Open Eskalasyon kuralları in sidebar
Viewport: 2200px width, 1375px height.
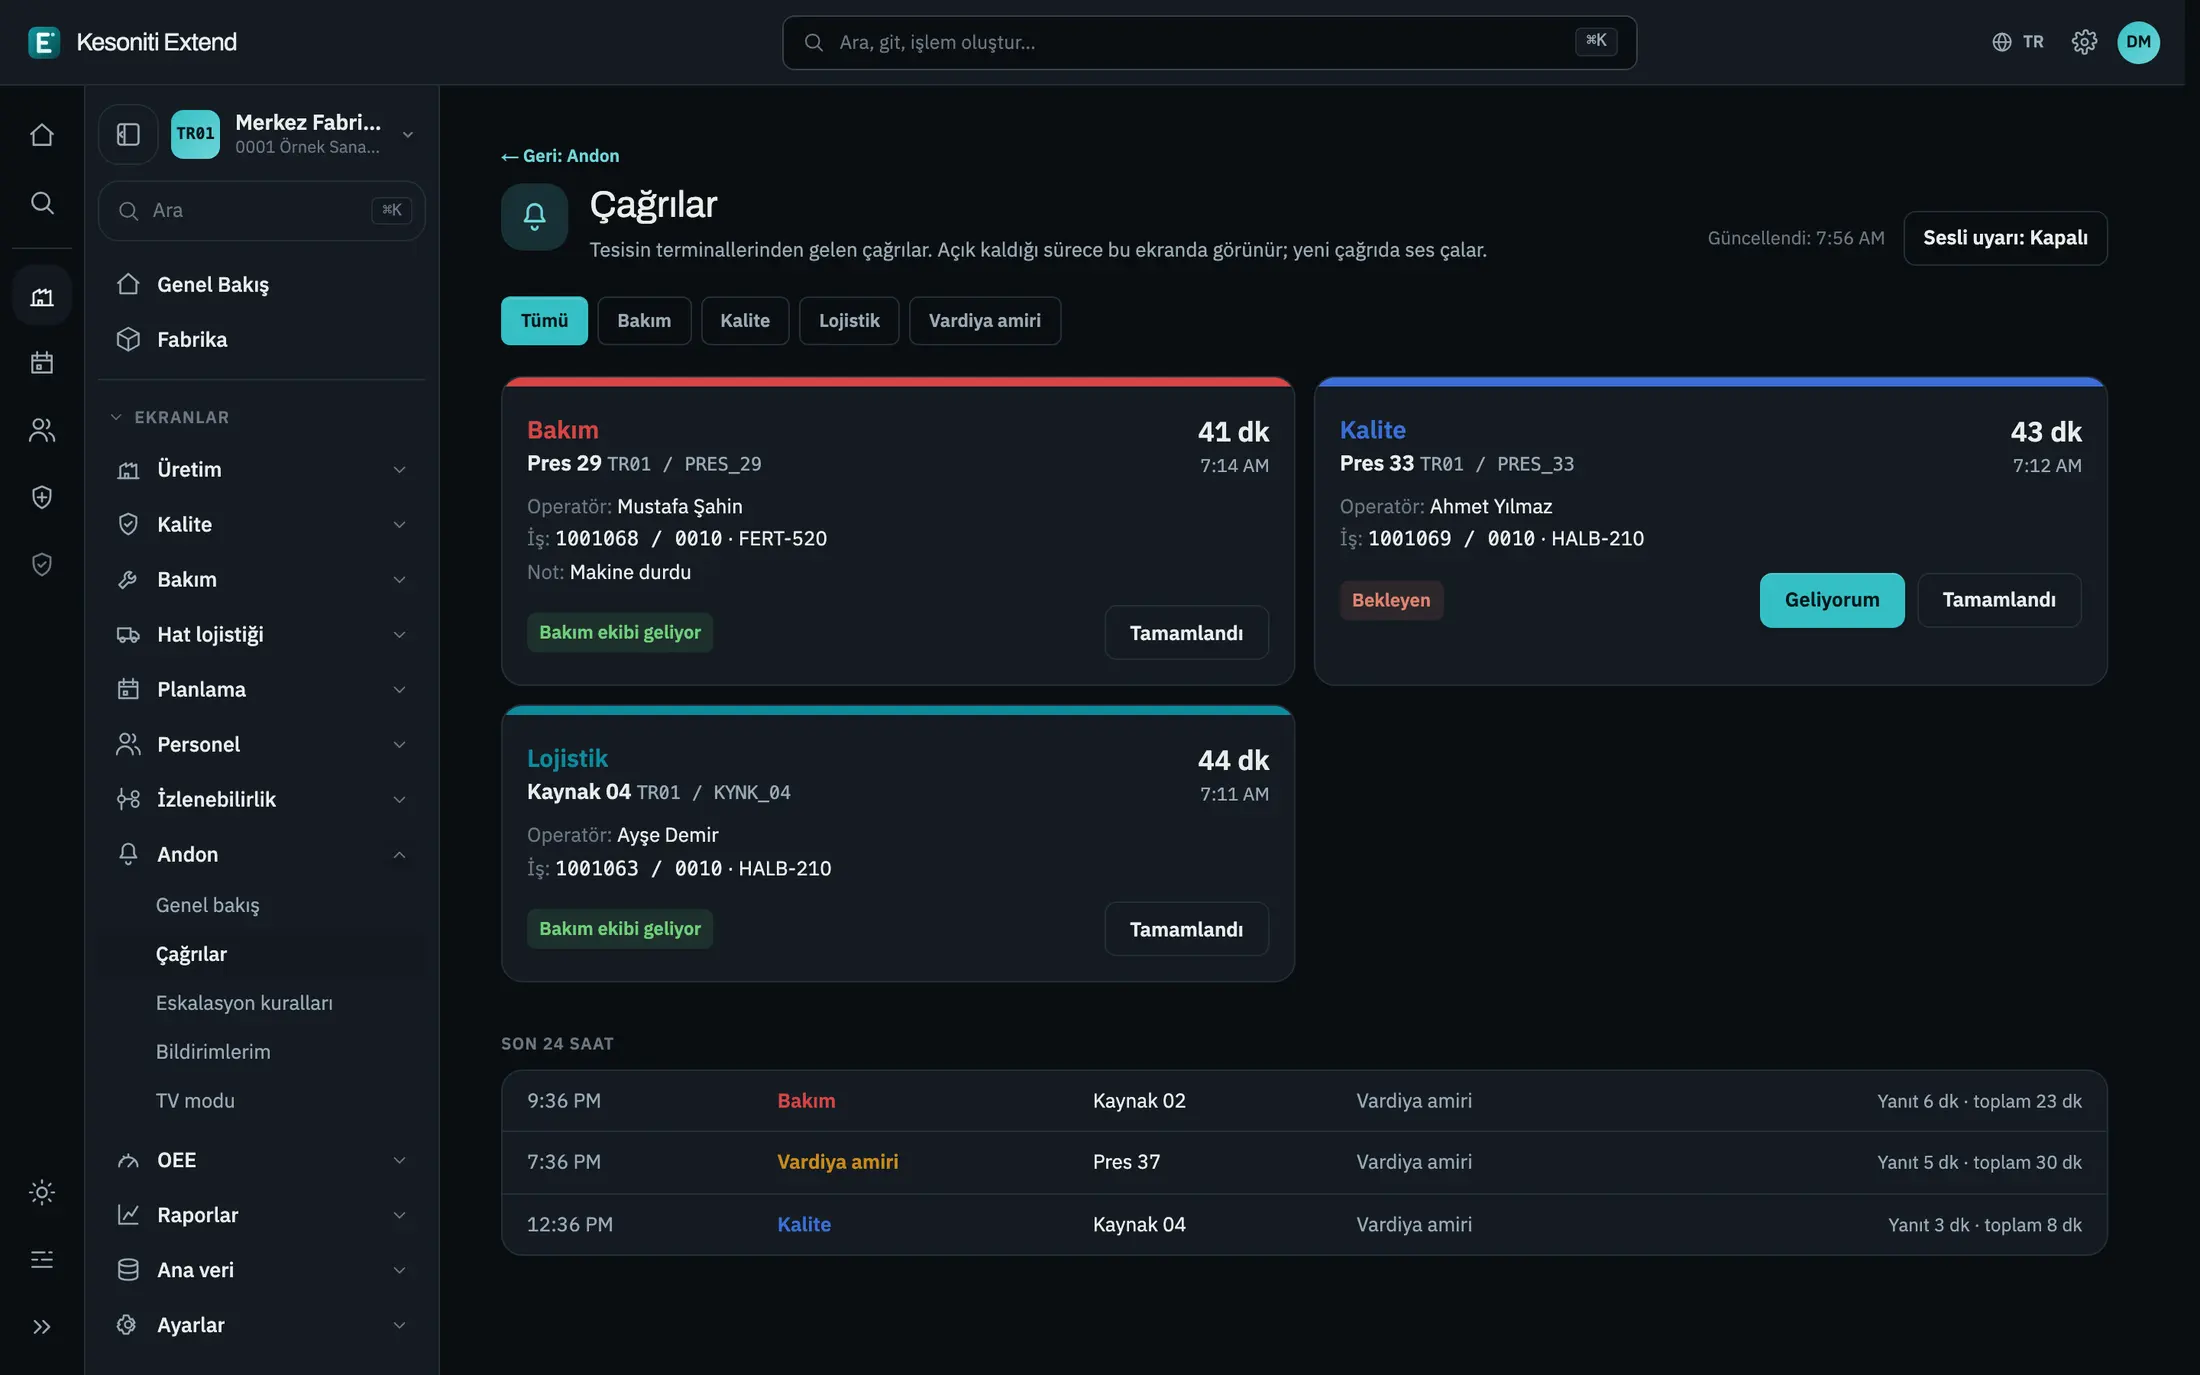tap(244, 1003)
